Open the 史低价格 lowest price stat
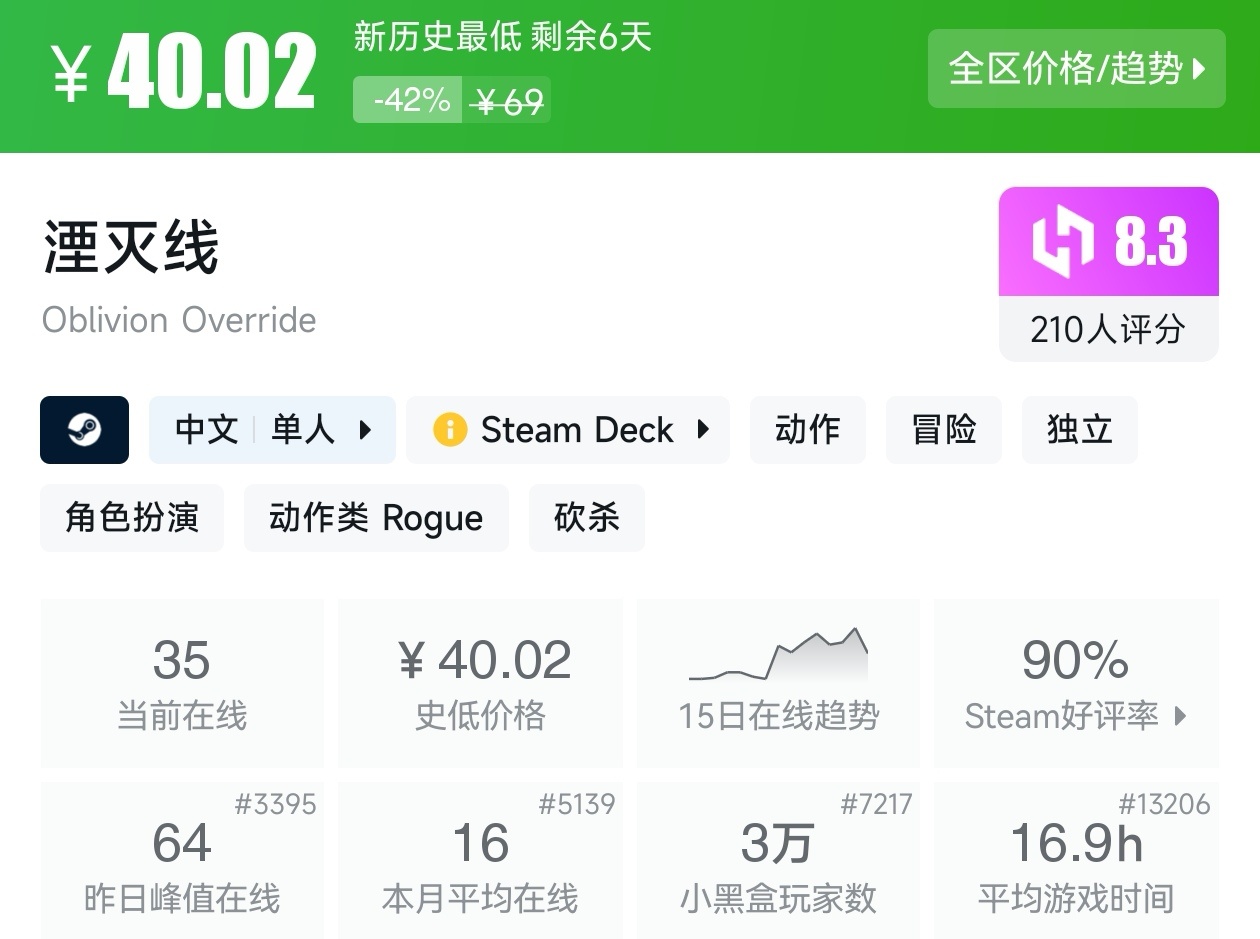The image size is (1260, 939). (x=480, y=682)
